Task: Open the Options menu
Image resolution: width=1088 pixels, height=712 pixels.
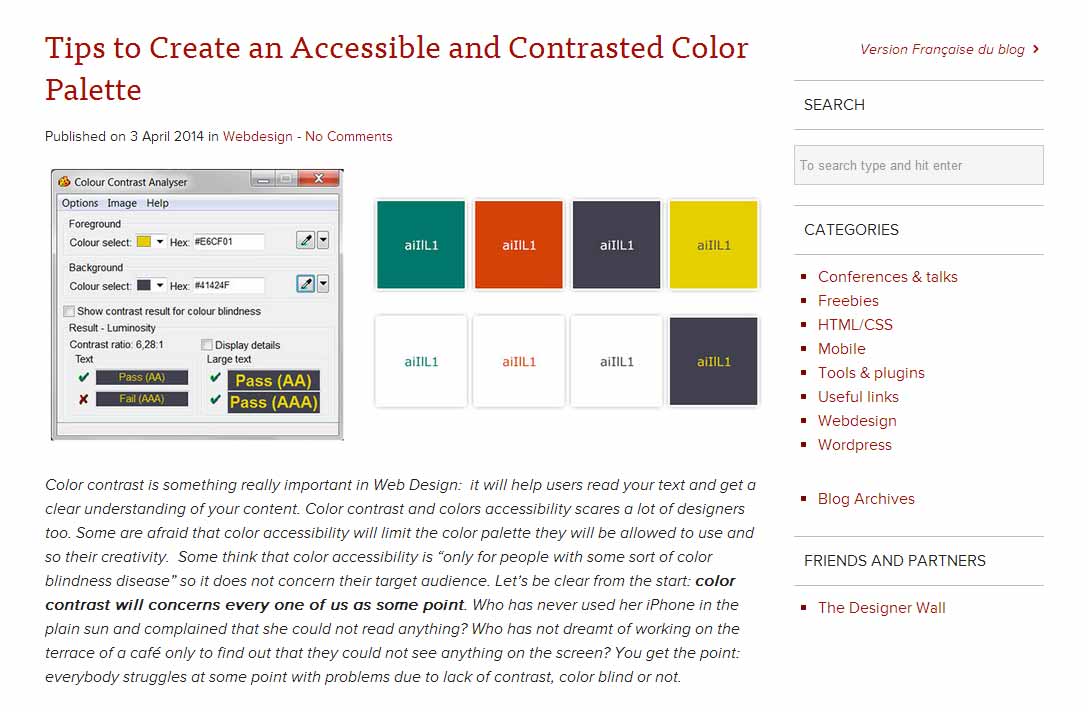Action: (x=79, y=203)
